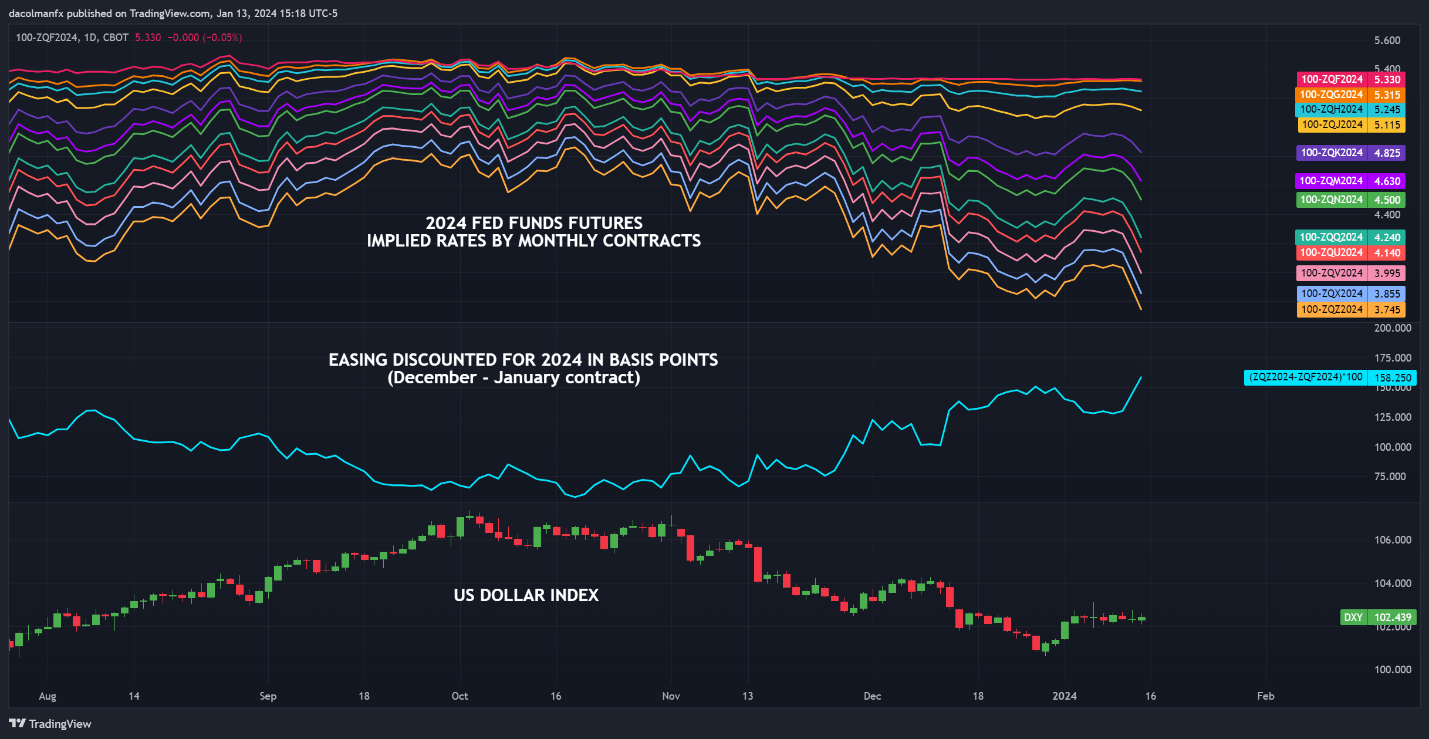Select the 100-ZQU2024 4.140 price label
This screenshot has width=1429, height=739.
(x=1351, y=253)
